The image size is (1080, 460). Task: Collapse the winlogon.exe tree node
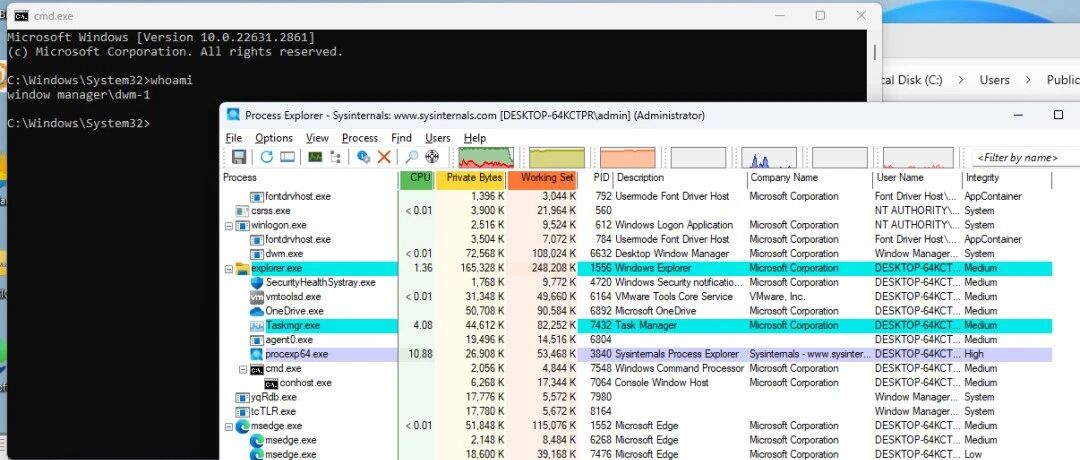229,225
